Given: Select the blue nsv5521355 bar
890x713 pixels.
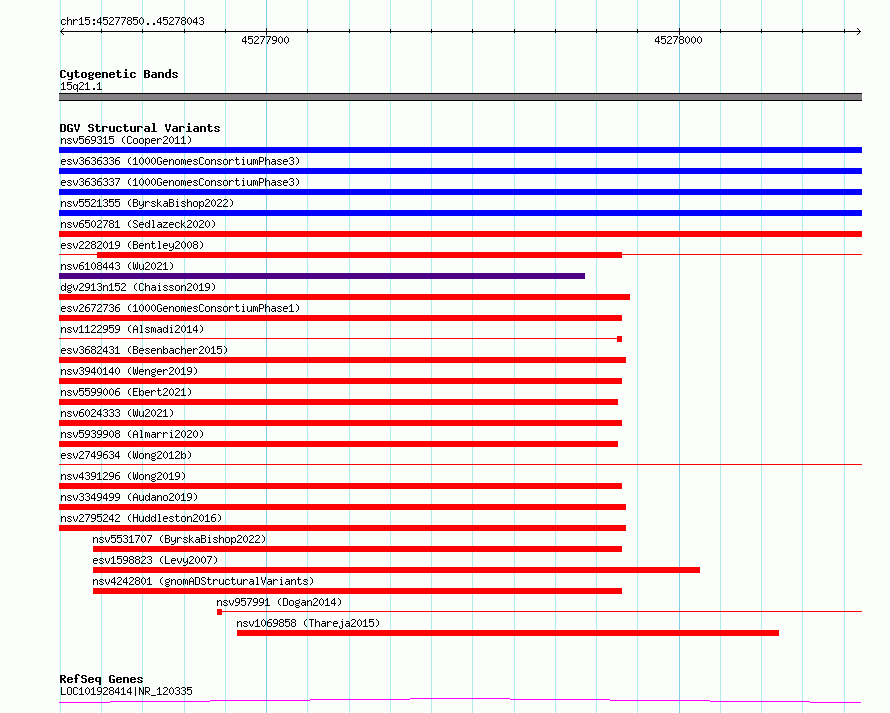Looking at the screenshot, I should (460, 213).
